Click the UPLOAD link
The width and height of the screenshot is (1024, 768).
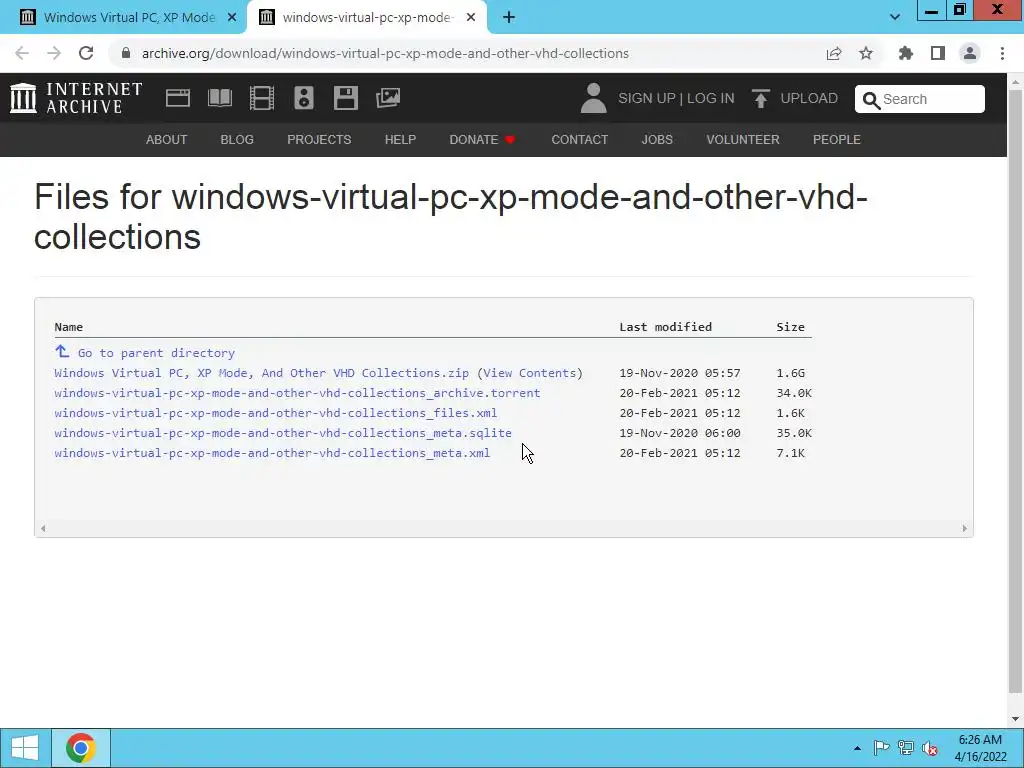tap(809, 98)
